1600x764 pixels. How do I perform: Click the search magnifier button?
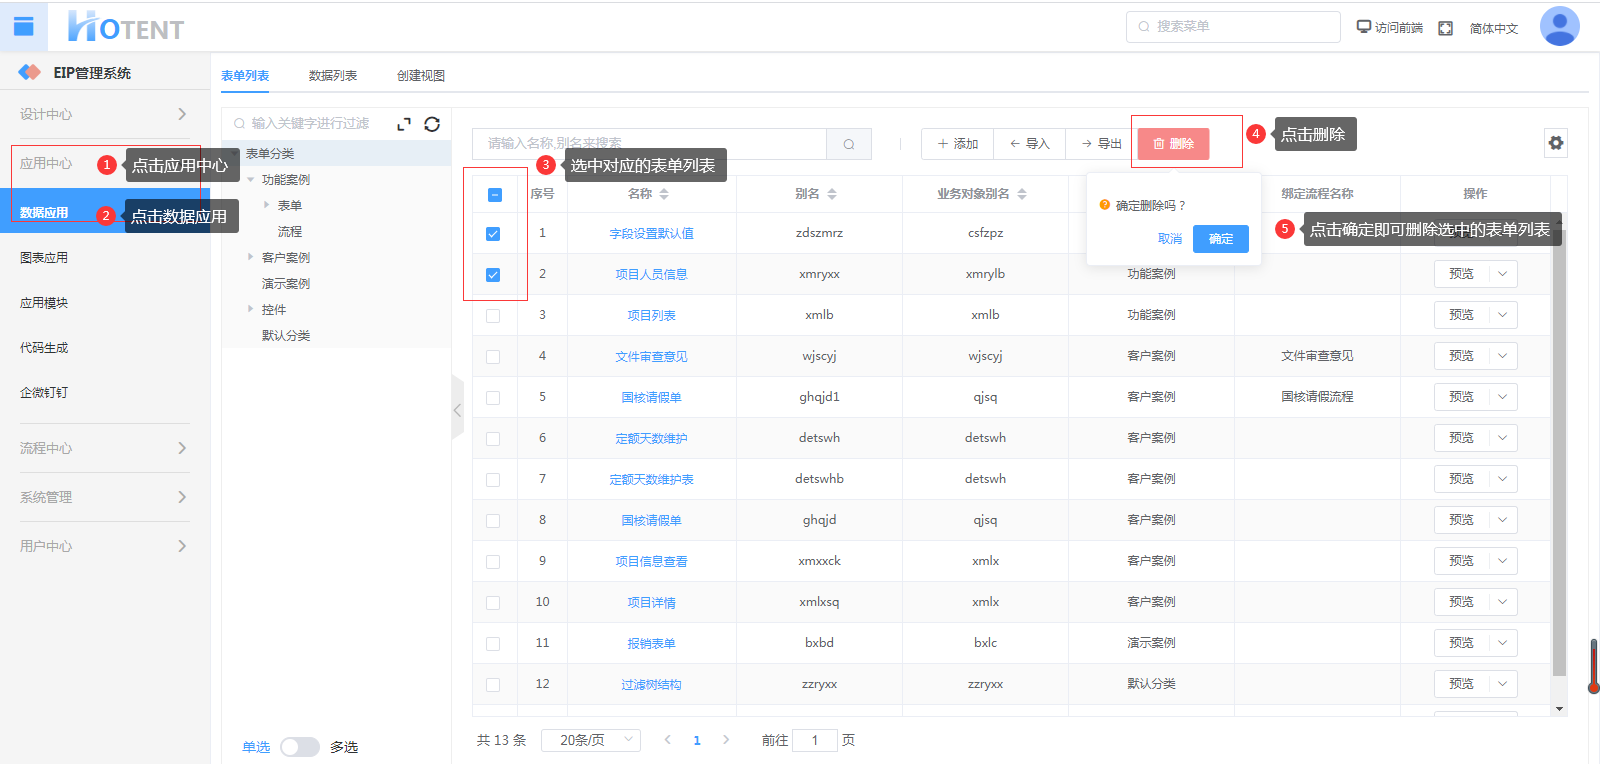pos(849,144)
